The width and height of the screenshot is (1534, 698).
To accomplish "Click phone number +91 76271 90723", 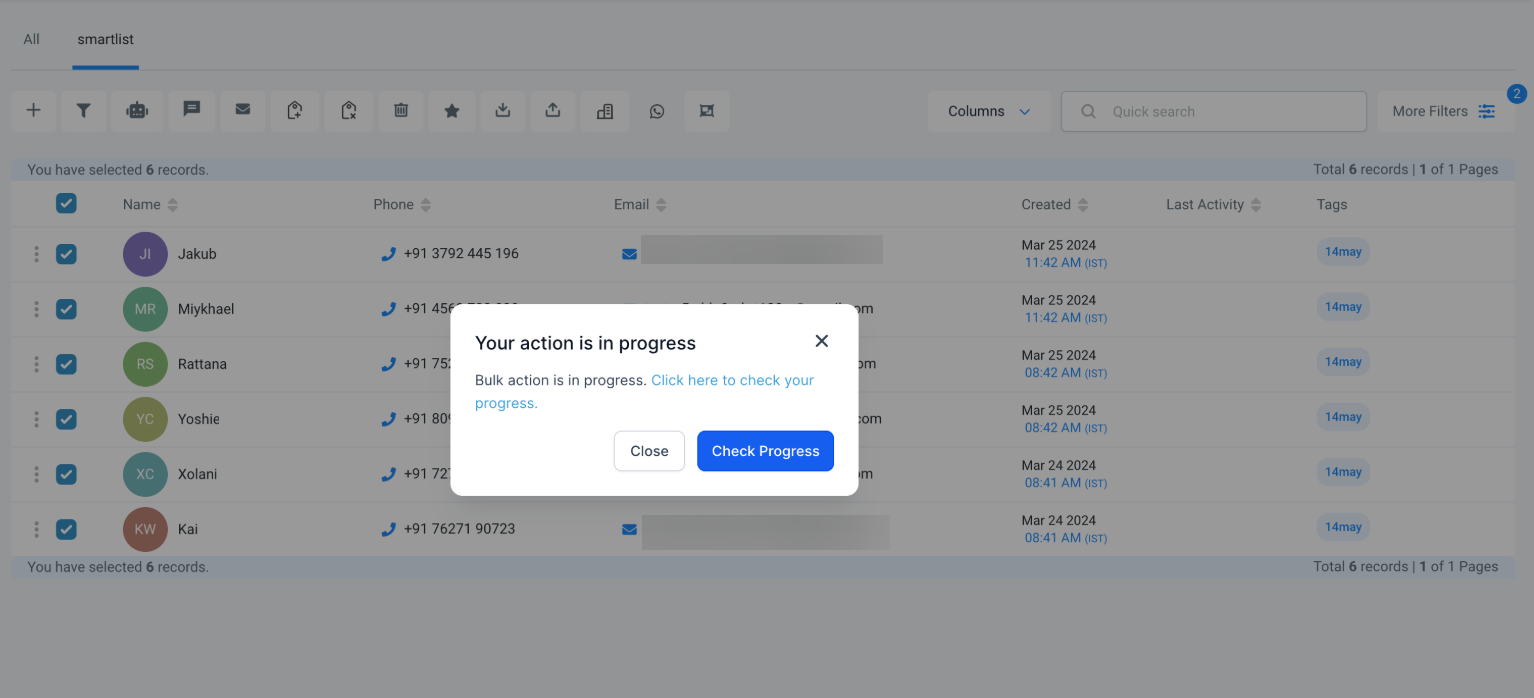I will pyautogui.click(x=459, y=529).
